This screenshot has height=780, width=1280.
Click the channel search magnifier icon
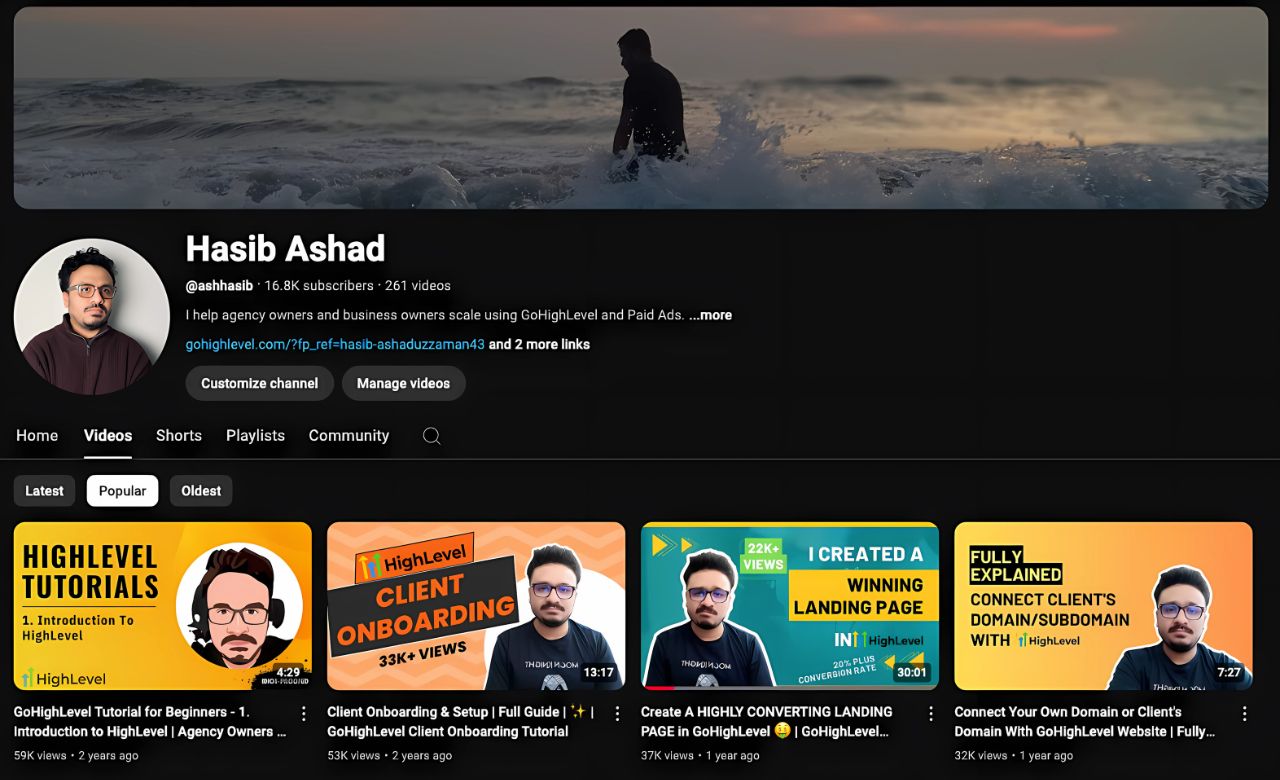click(431, 436)
